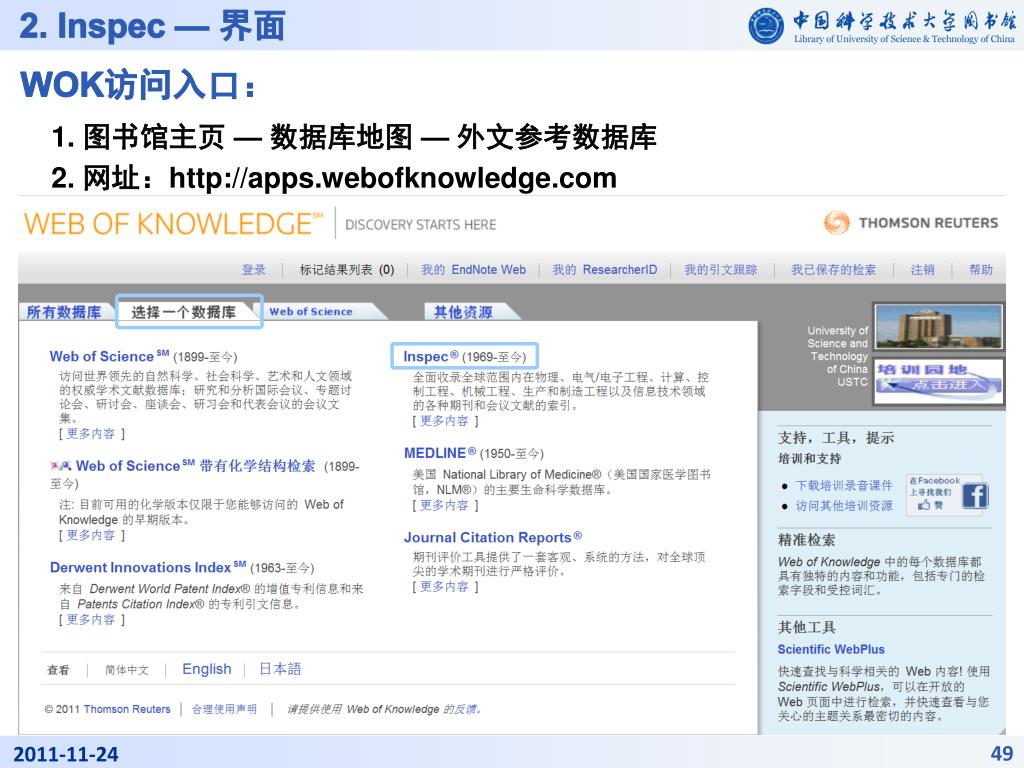Click 更多内容 under MEDLINE description
This screenshot has height=768, width=1024.
coord(444,505)
